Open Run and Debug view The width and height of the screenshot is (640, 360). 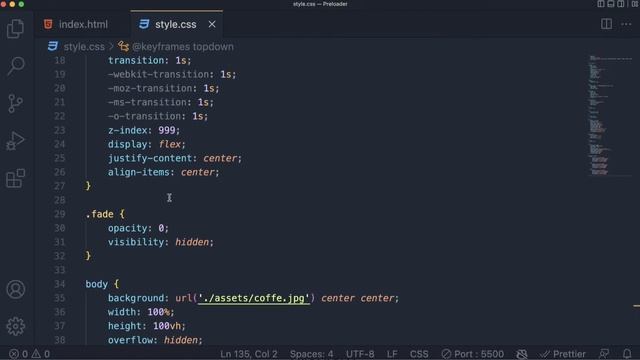pyautogui.click(x=16, y=141)
